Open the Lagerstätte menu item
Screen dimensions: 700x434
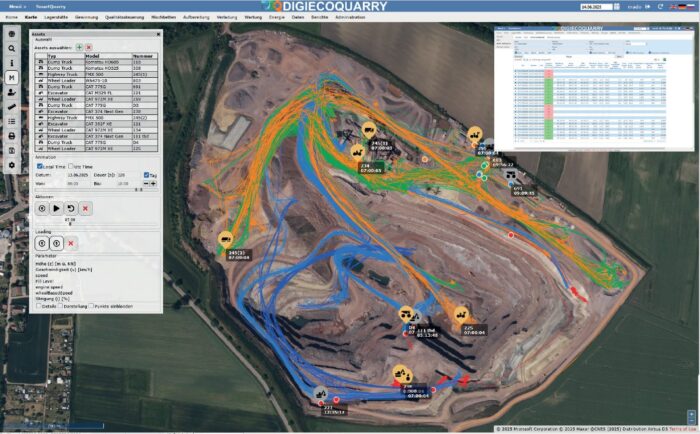pos(56,17)
